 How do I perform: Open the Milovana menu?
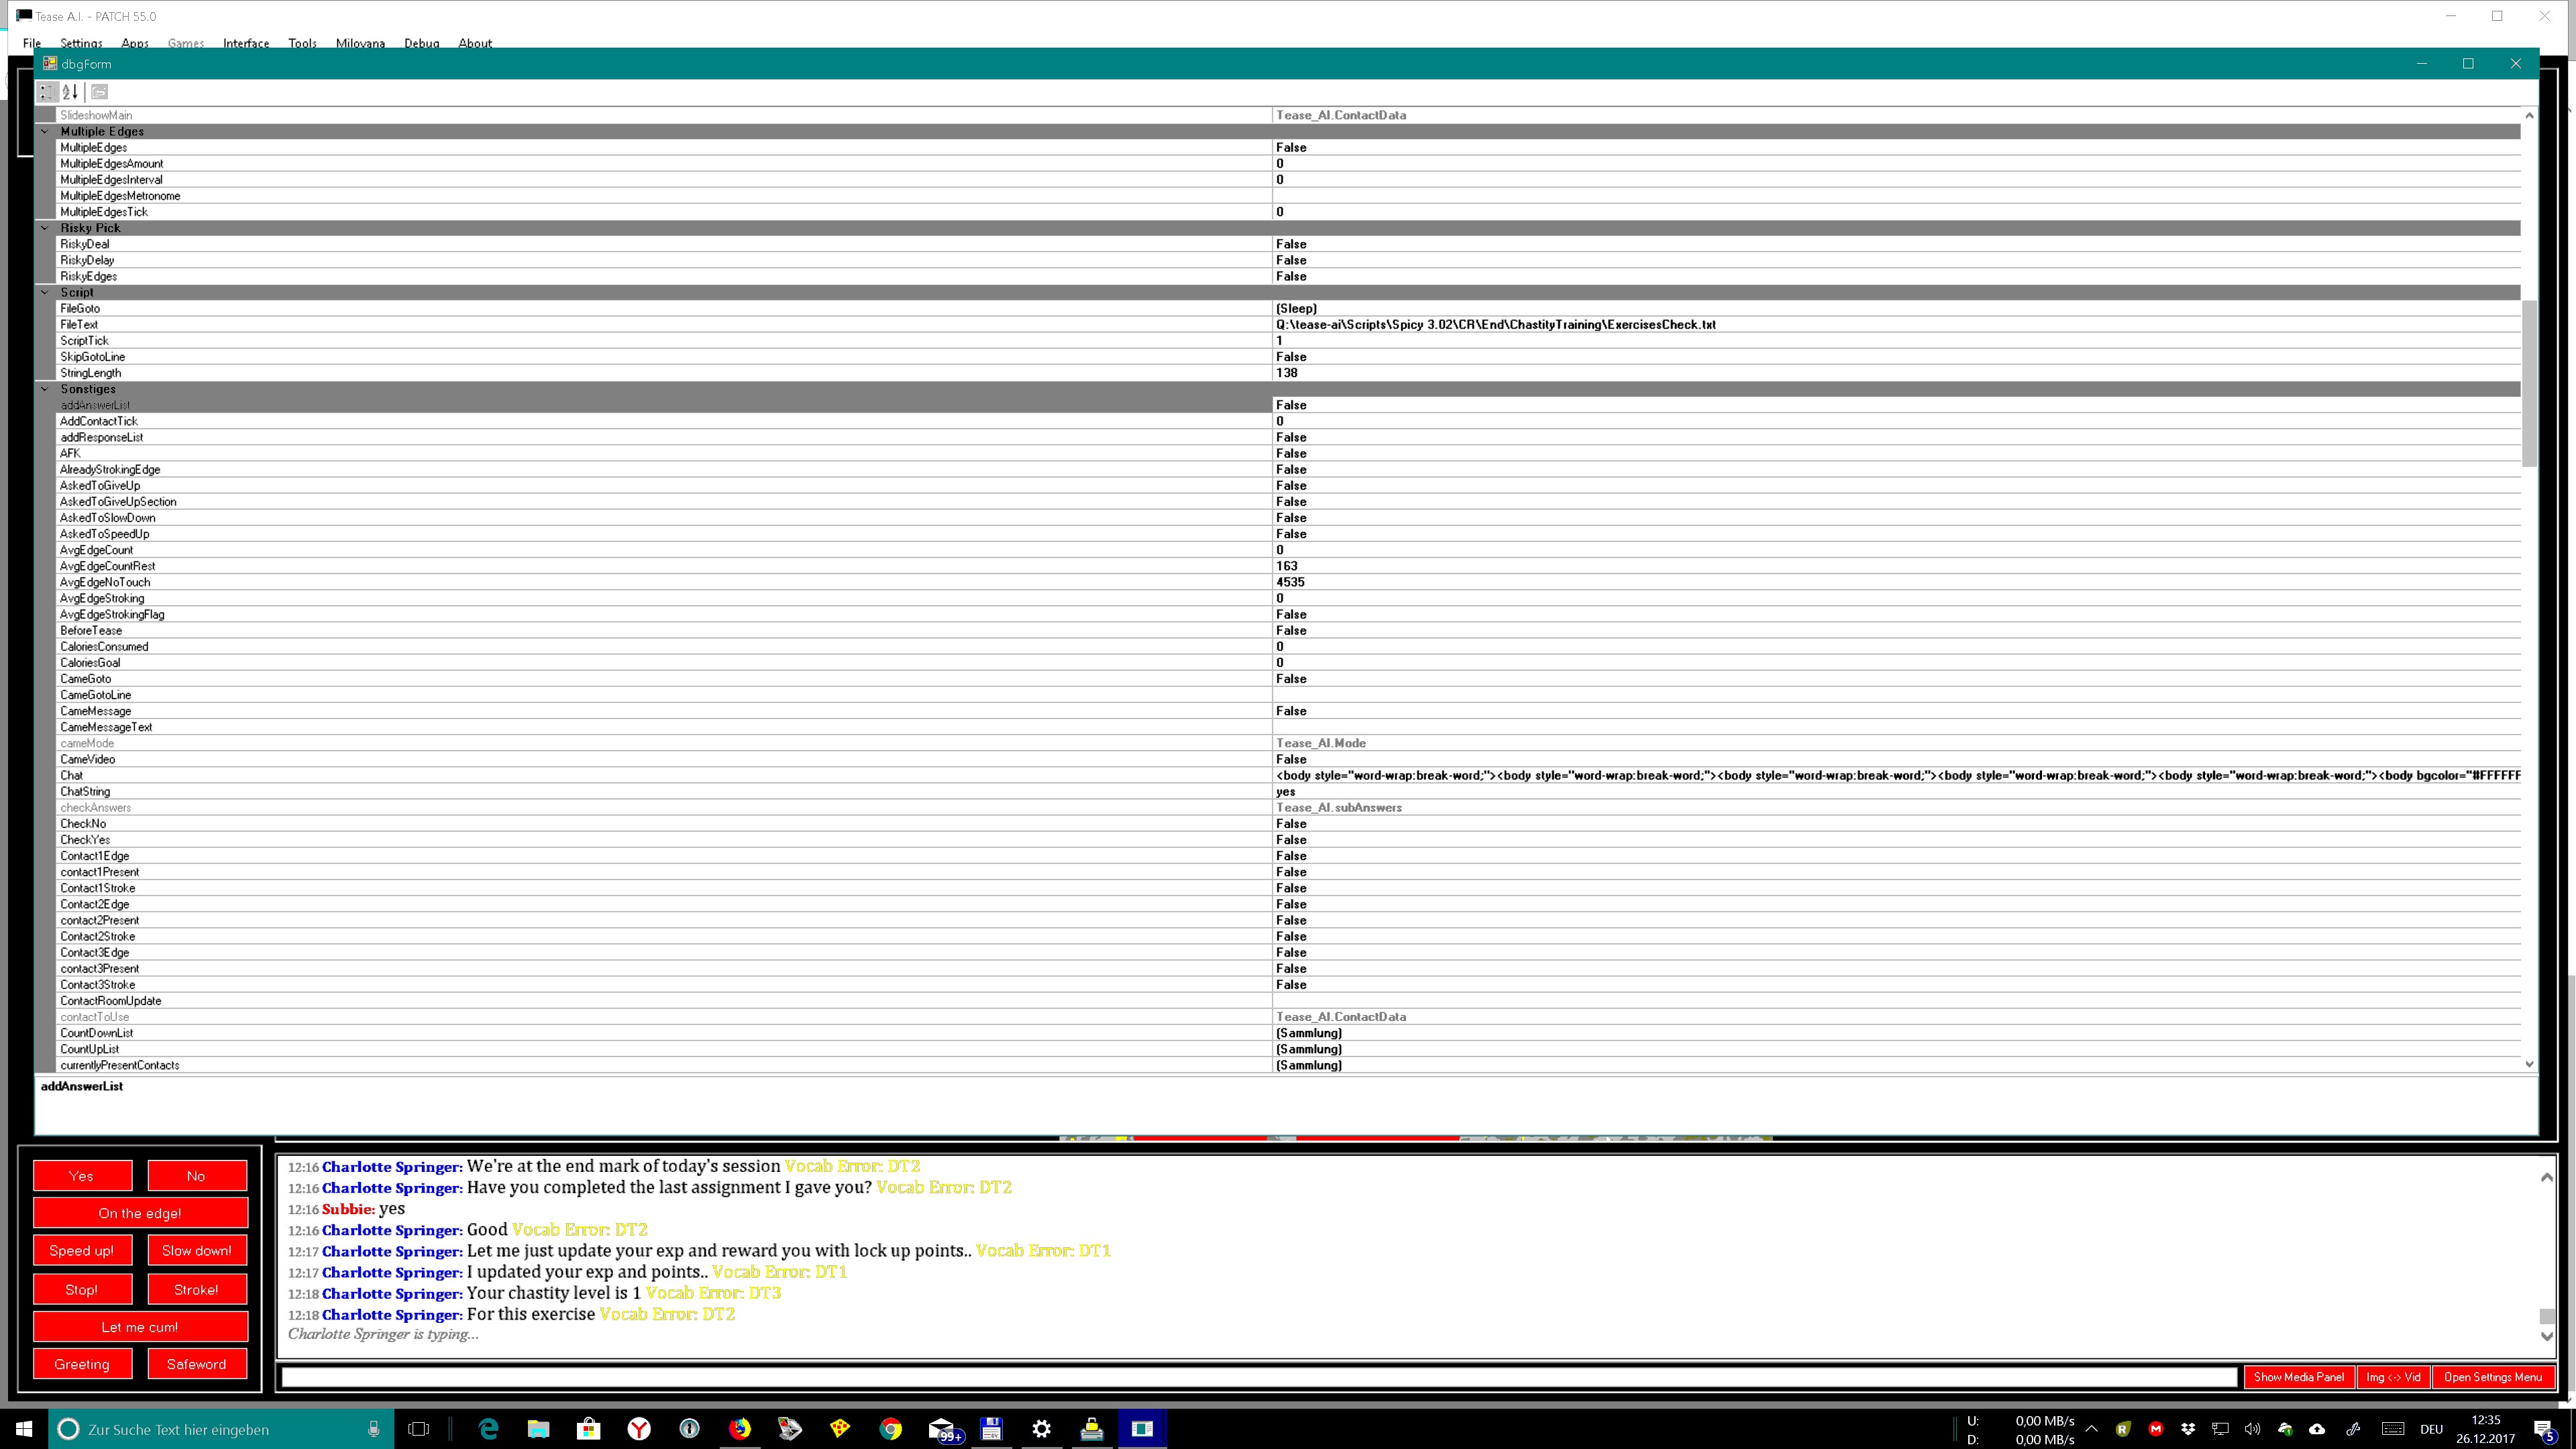click(x=360, y=43)
